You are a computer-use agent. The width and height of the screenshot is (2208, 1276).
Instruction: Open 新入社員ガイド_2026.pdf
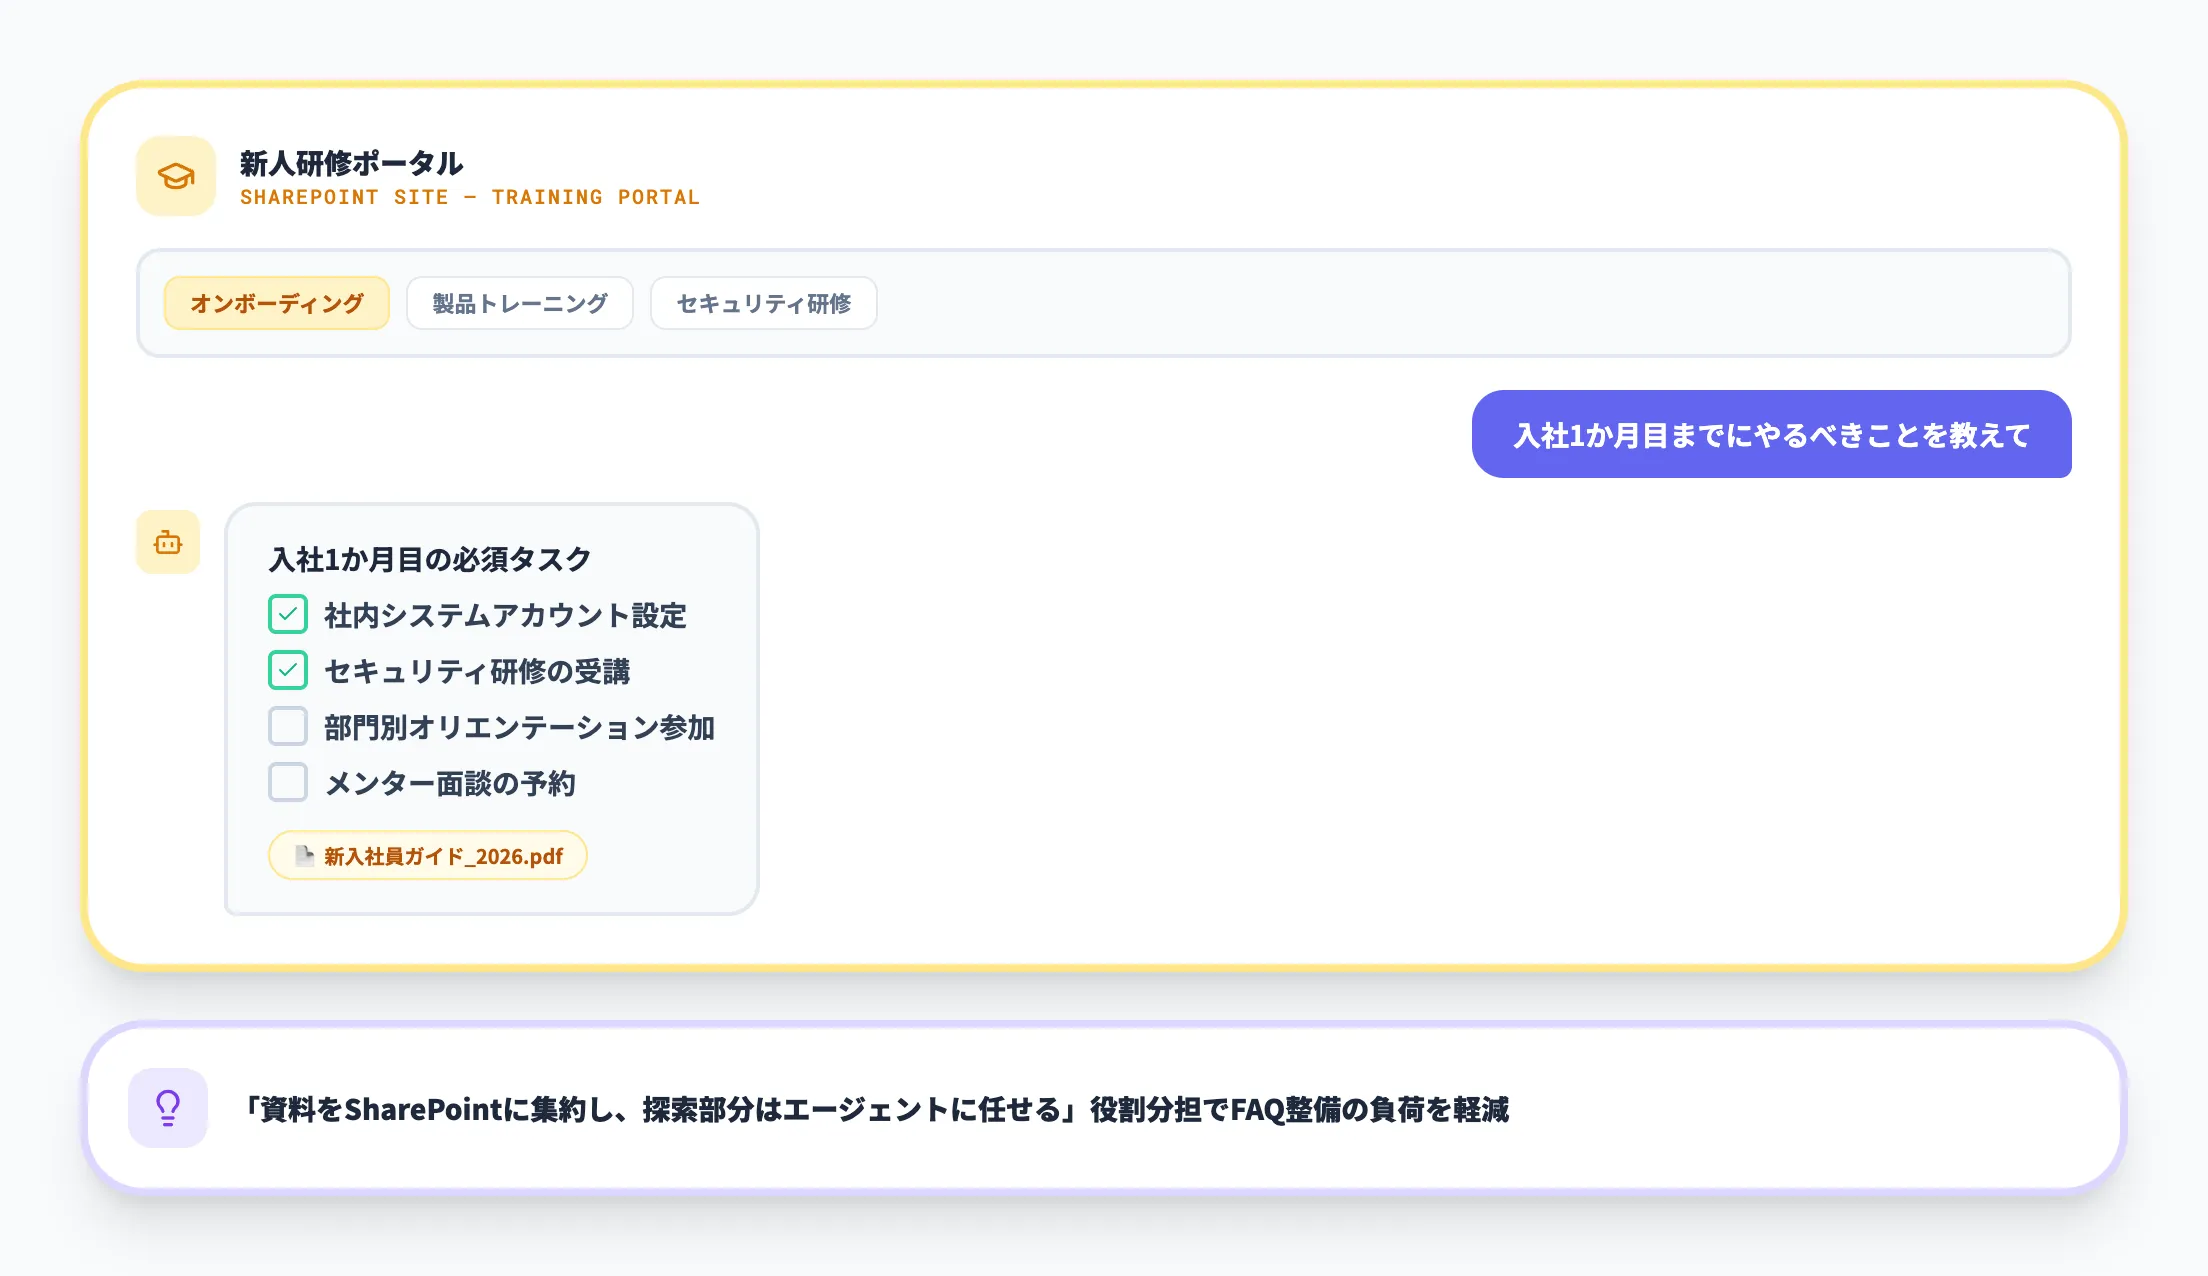pyautogui.click(x=427, y=855)
